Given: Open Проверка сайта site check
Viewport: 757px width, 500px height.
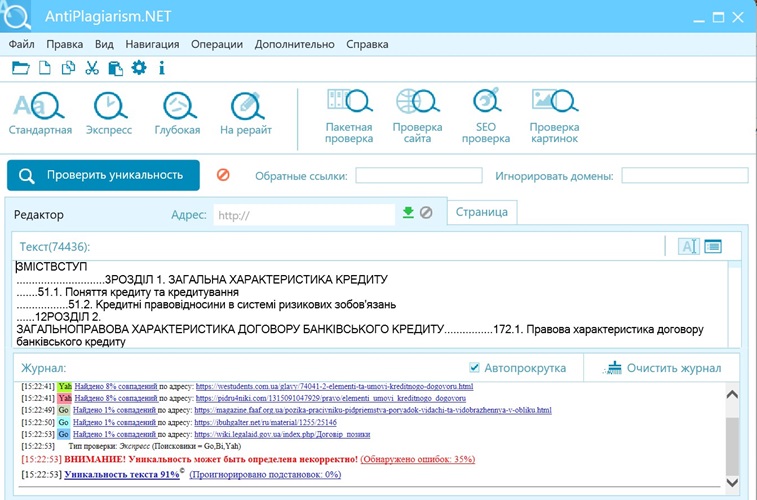Looking at the screenshot, I should point(418,116).
